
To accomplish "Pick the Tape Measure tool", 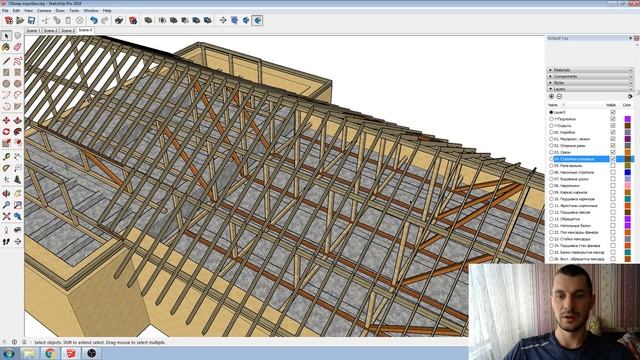I will click(6, 157).
